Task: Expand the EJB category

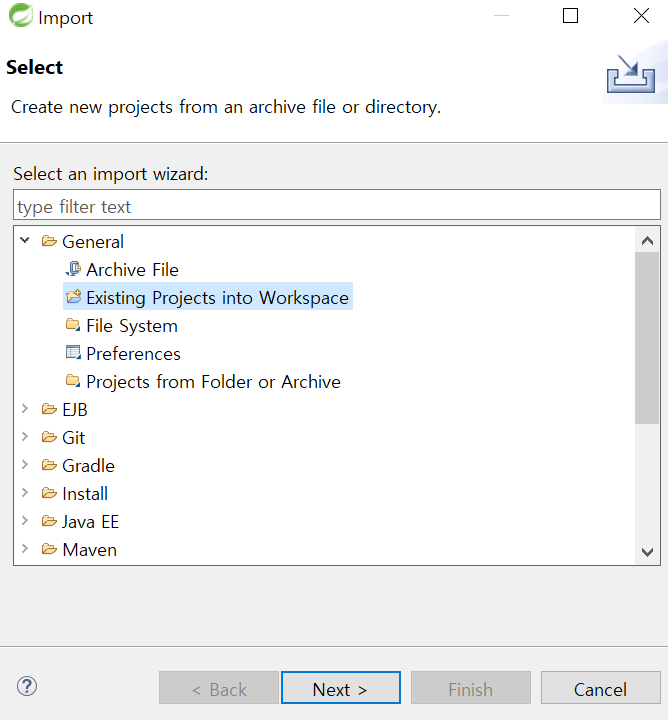Action: [25, 409]
